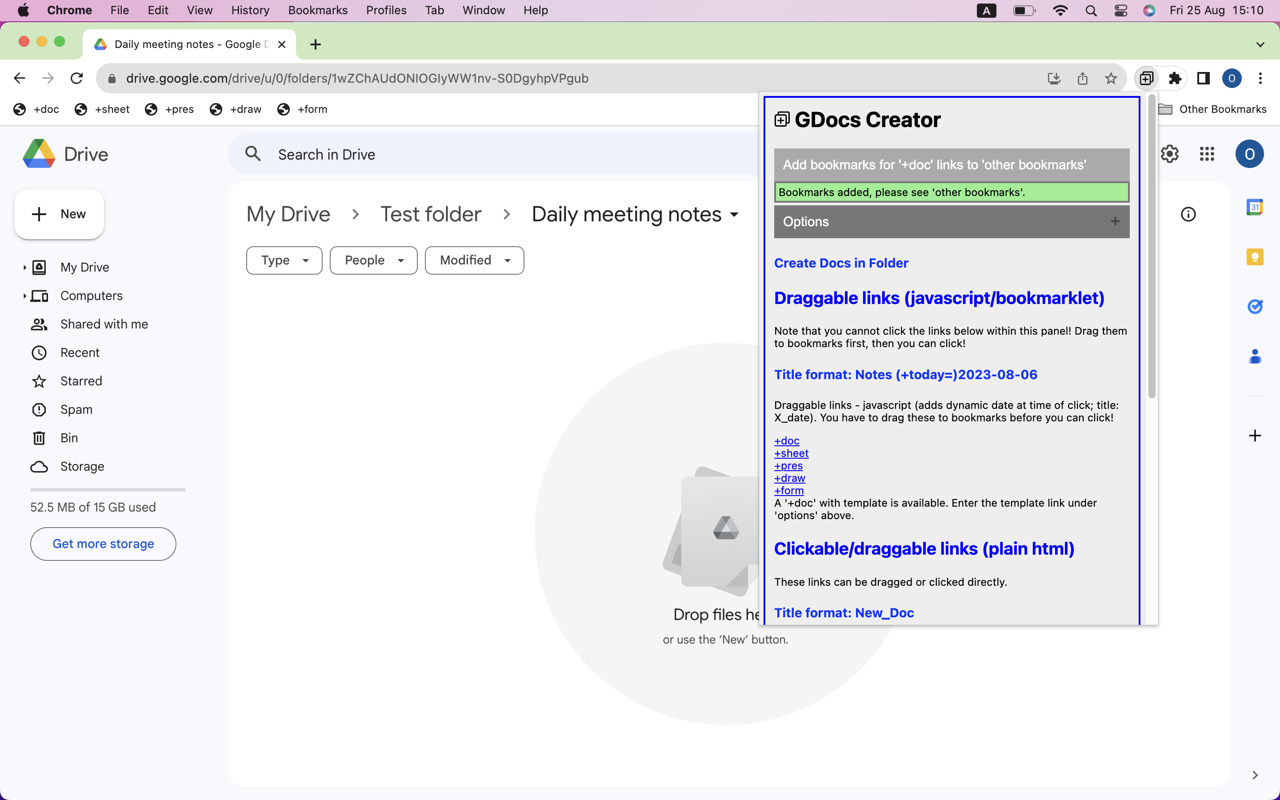Screen dimensions: 1280x800
Task: Expand the Options section in GDocs Creator
Action: pos(1114,221)
